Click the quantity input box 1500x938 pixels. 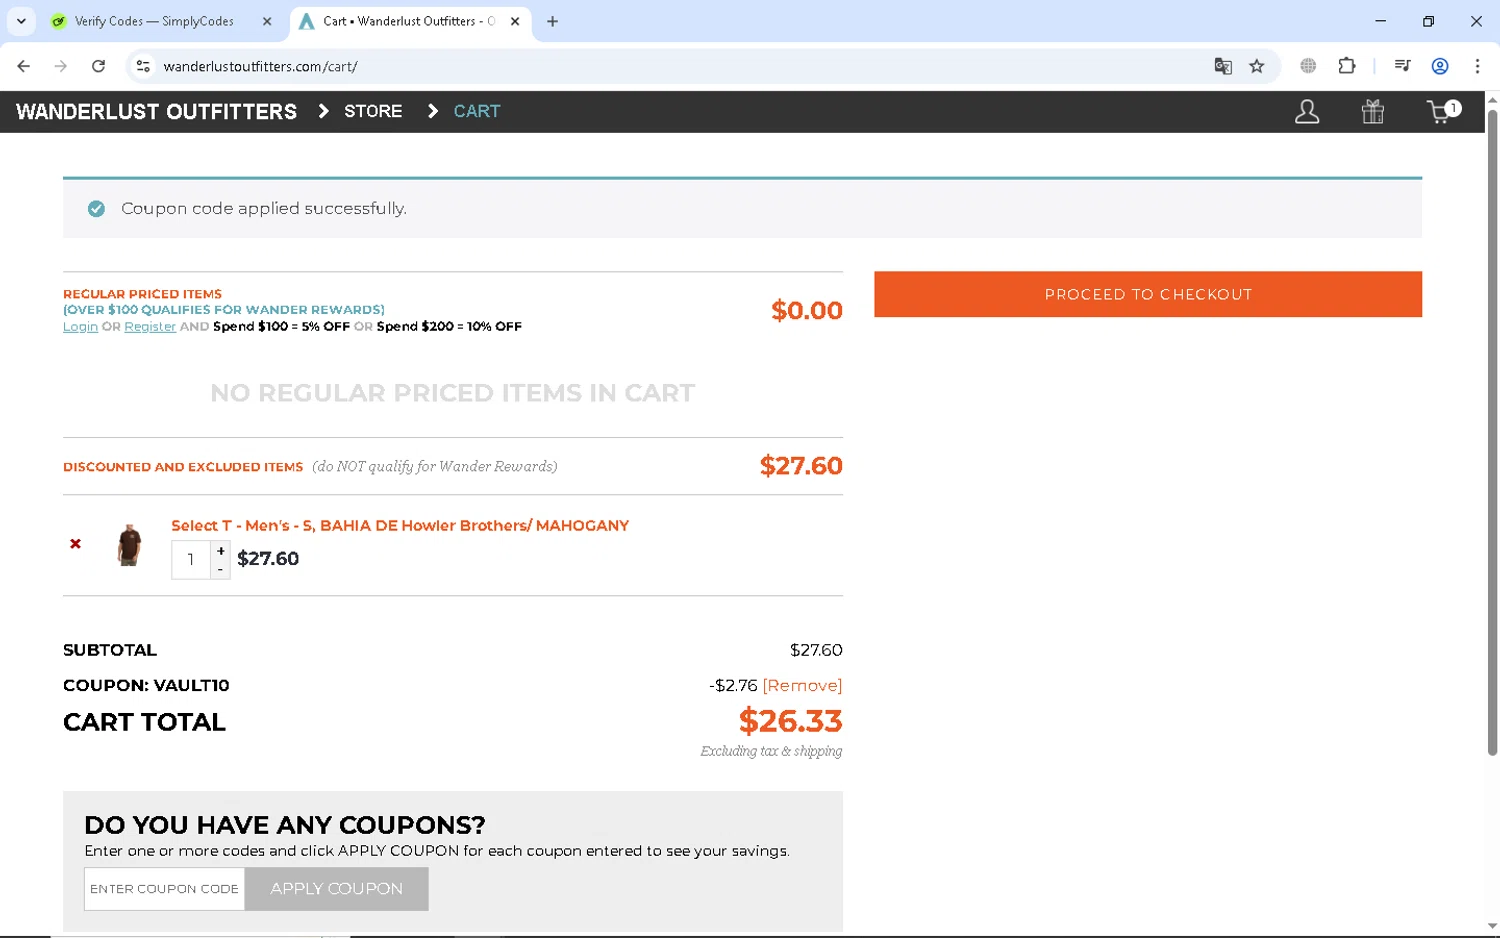191,560
